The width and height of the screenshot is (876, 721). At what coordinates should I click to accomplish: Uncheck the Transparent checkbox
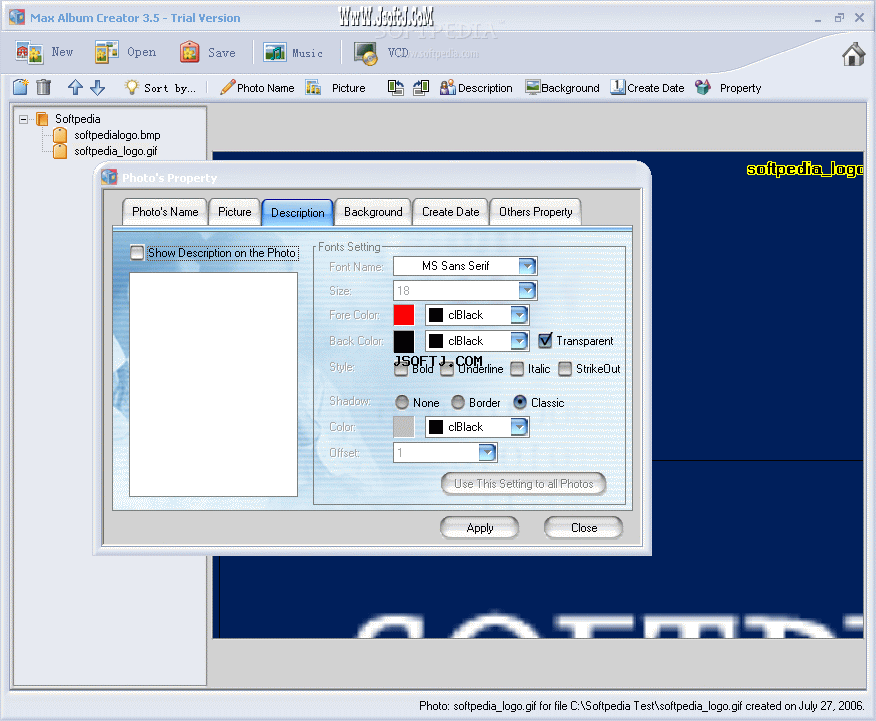pos(545,341)
